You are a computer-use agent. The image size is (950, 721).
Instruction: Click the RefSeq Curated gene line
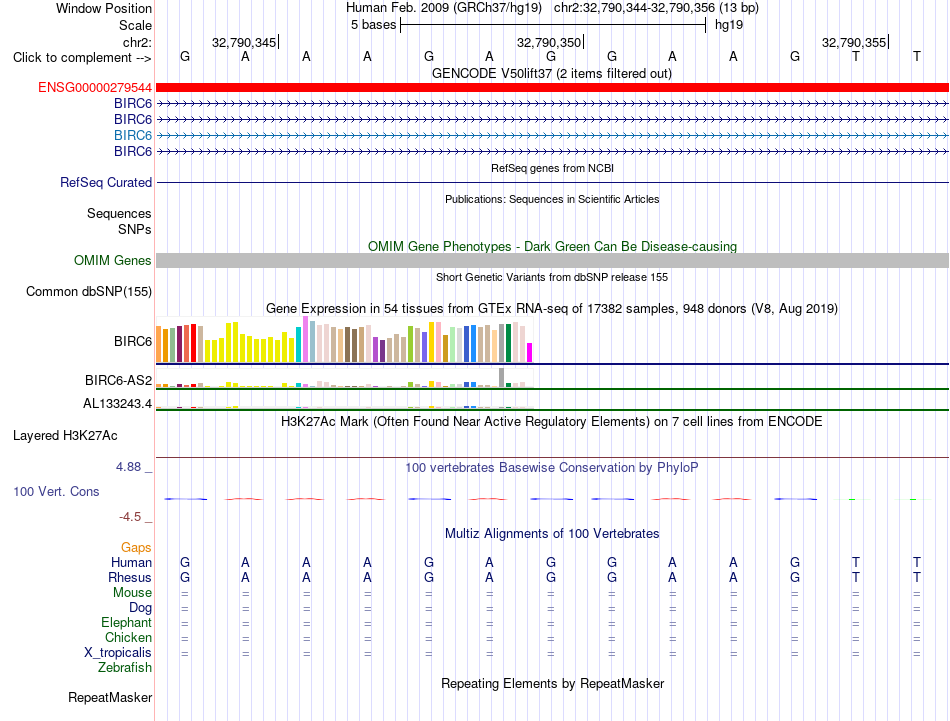coord(552,182)
